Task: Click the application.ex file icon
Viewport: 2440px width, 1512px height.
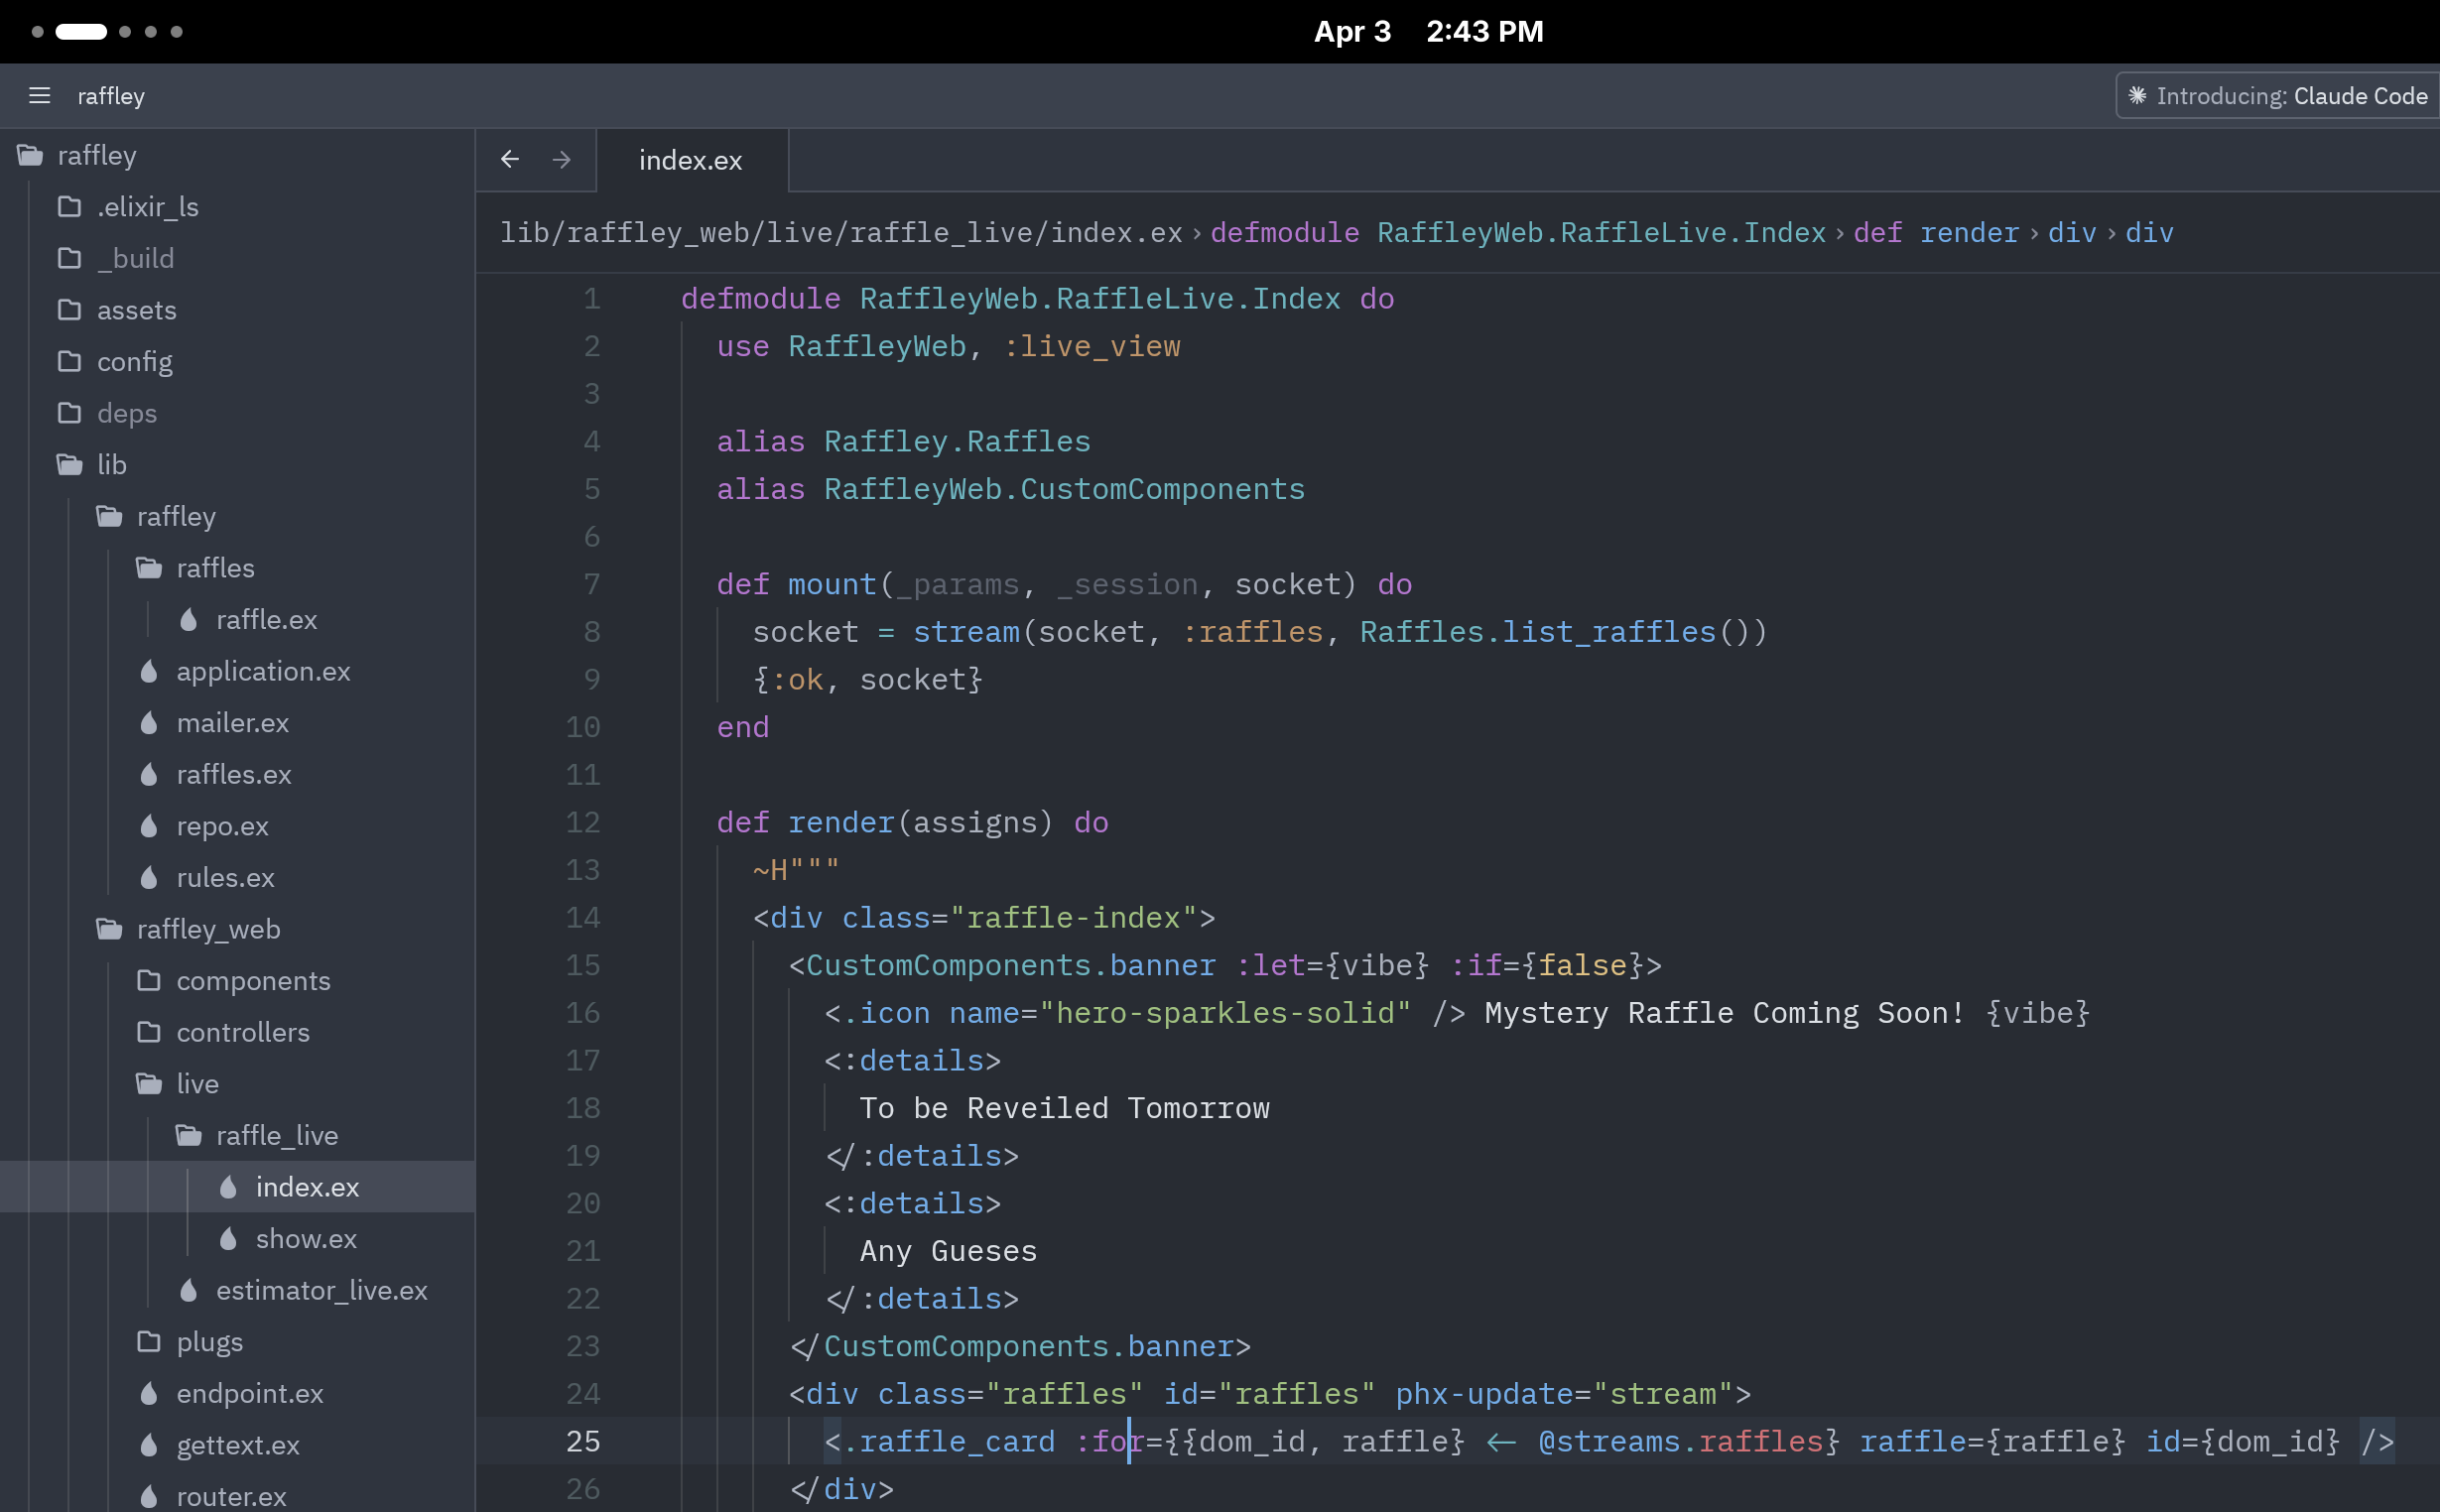Action: pos(149,671)
